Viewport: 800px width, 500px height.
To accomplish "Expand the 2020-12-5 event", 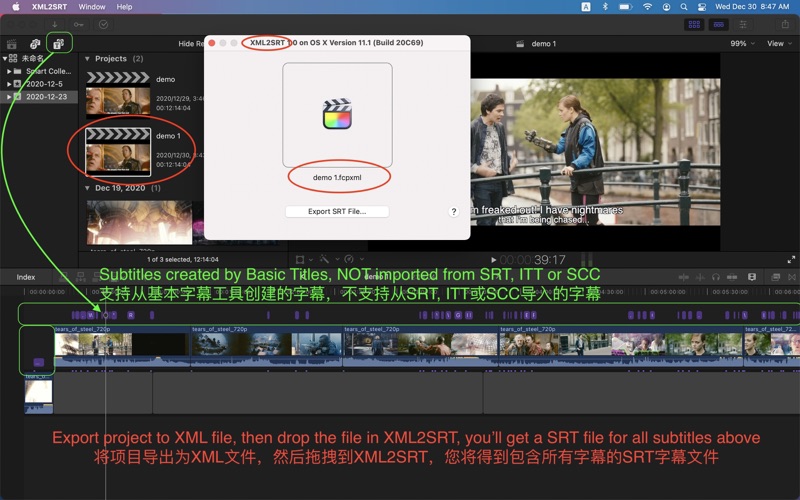I will pos(9,84).
